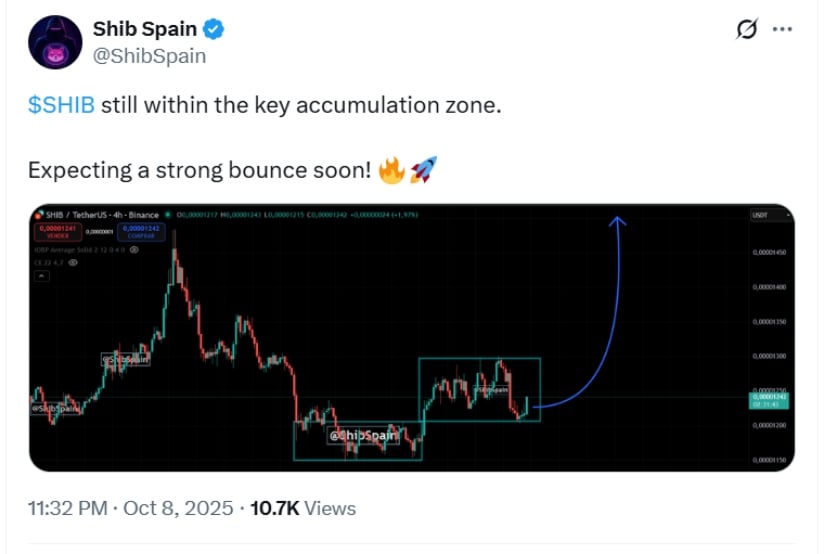Click the fire emoji in the tweet

click(390, 171)
